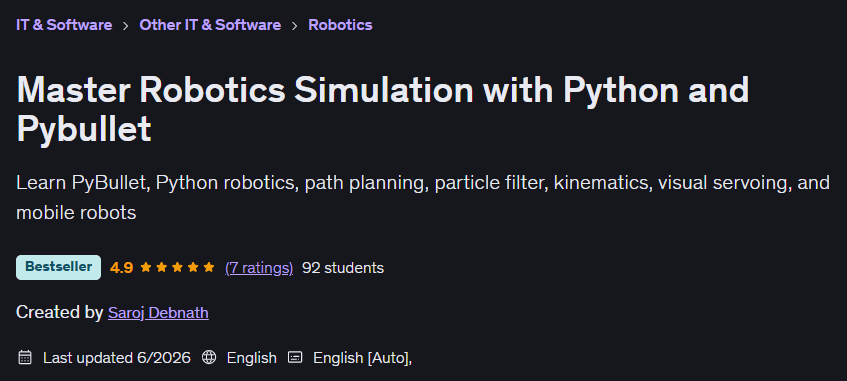Click the 92 students text
Viewport: 847px width, 381px height.
pyautogui.click(x=343, y=268)
